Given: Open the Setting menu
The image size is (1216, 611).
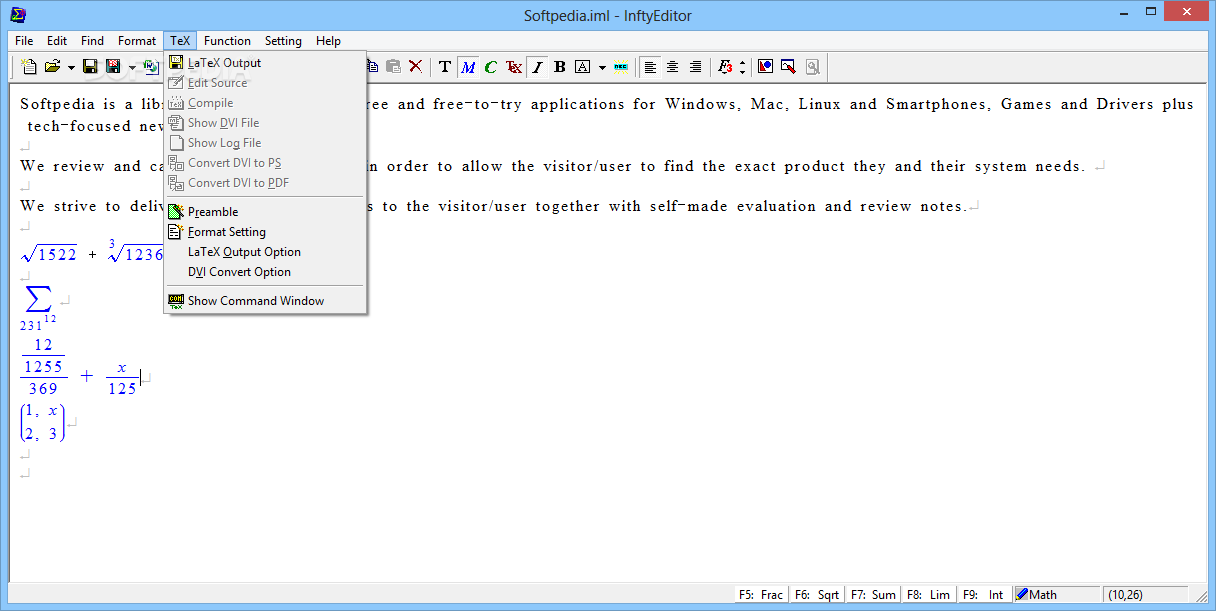Looking at the screenshot, I should click(x=283, y=41).
